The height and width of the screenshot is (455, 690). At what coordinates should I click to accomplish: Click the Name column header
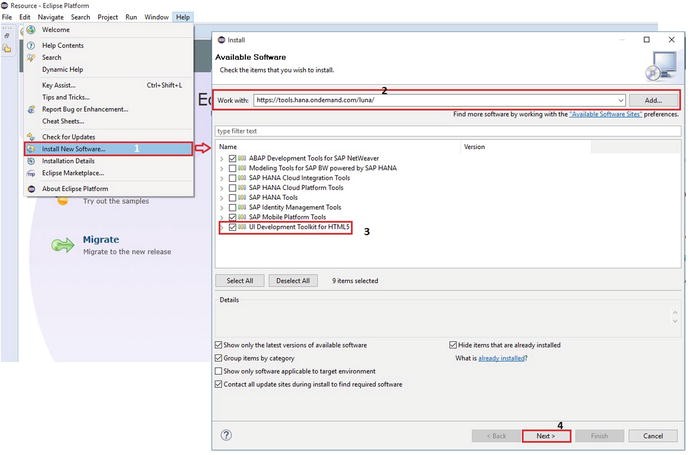tap(338, 147)
